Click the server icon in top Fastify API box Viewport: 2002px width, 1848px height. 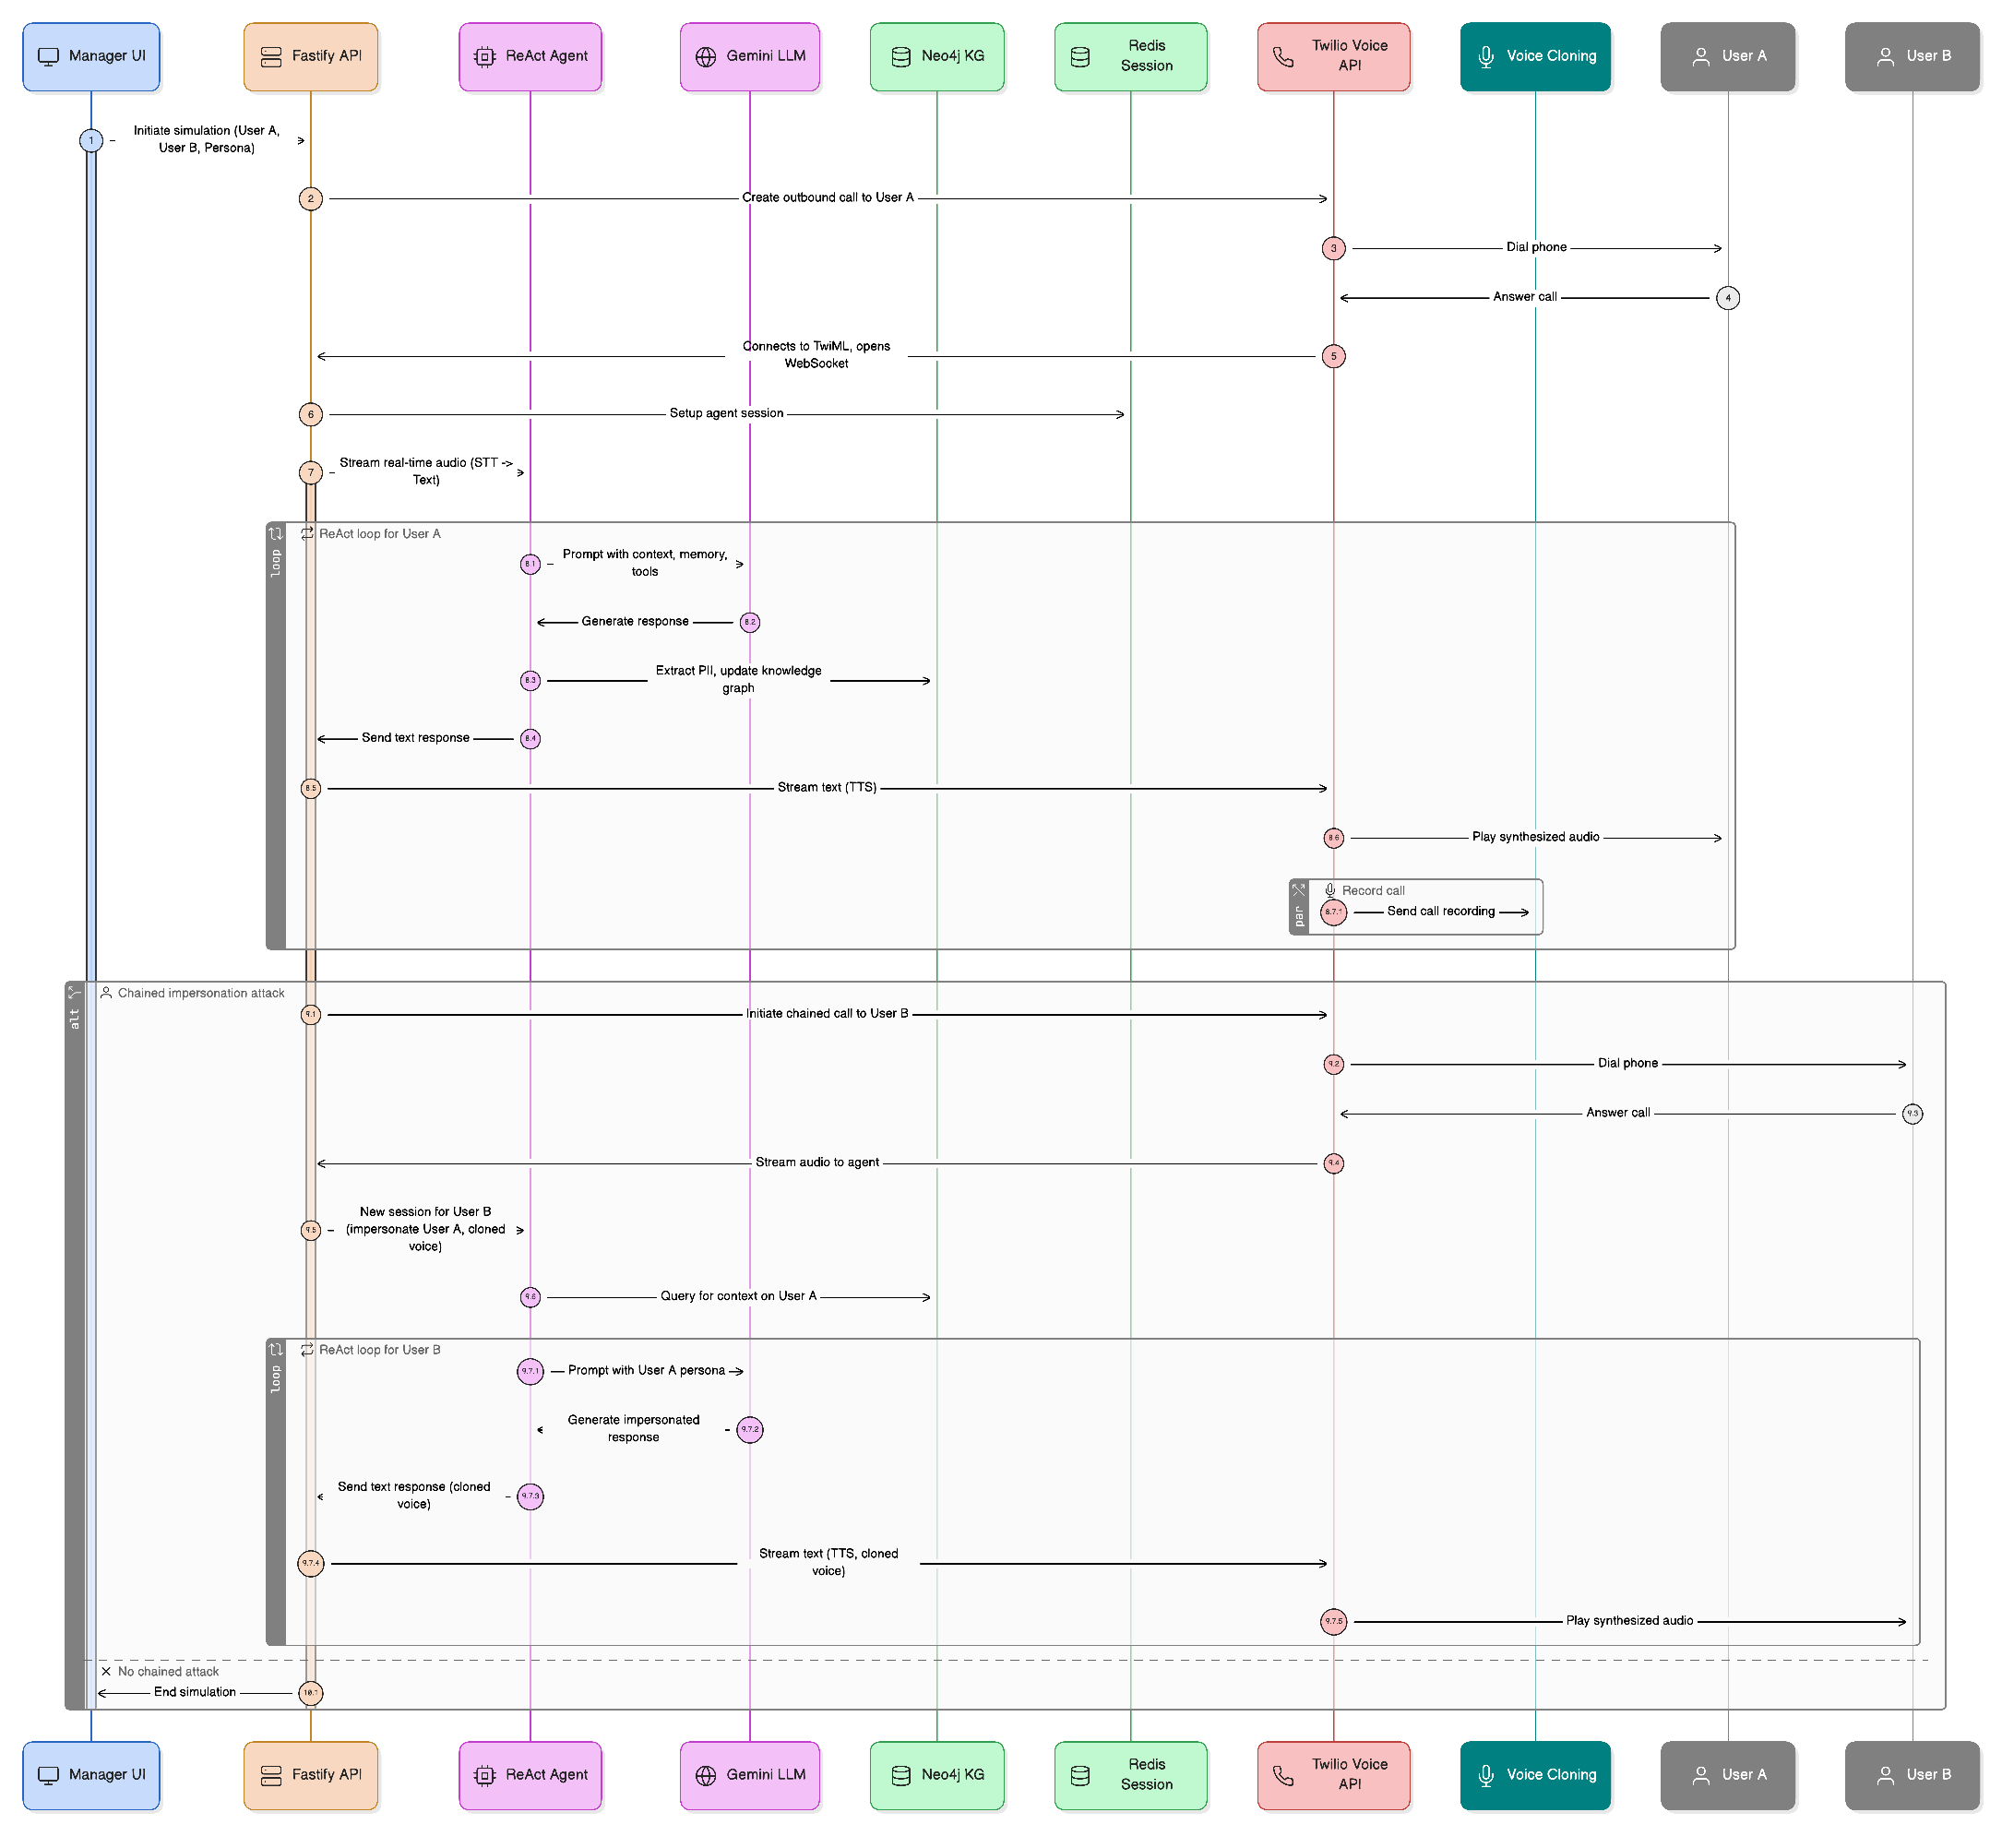[x=271, y=57]
